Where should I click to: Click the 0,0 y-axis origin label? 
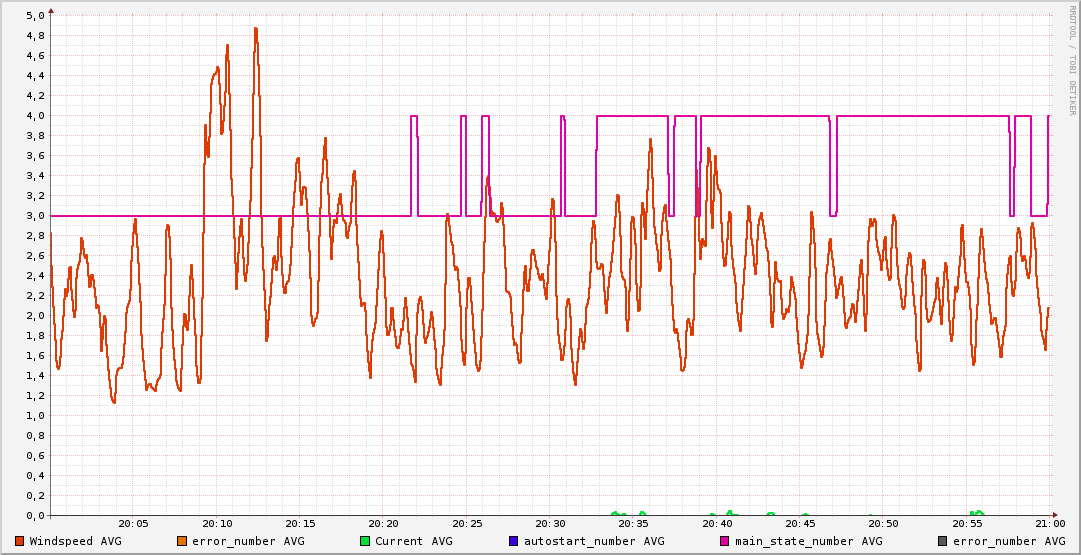[34, 516]
